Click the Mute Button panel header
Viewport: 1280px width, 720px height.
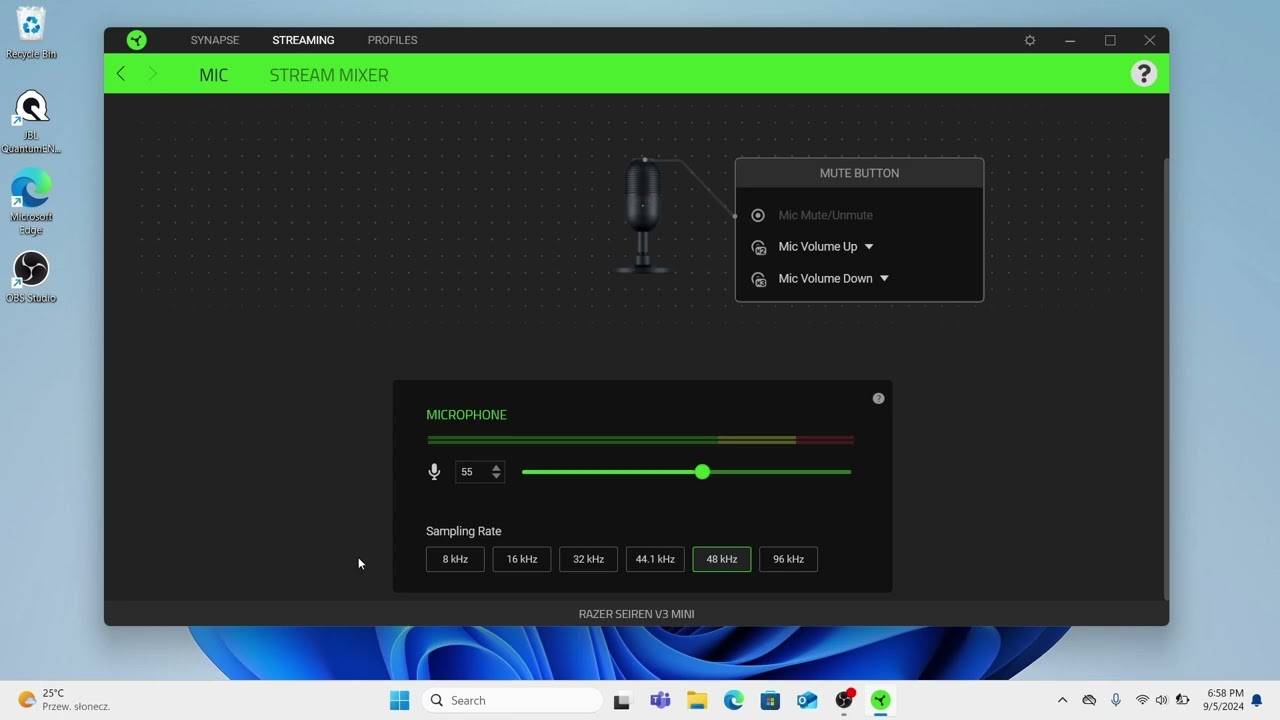coord(859,173)
